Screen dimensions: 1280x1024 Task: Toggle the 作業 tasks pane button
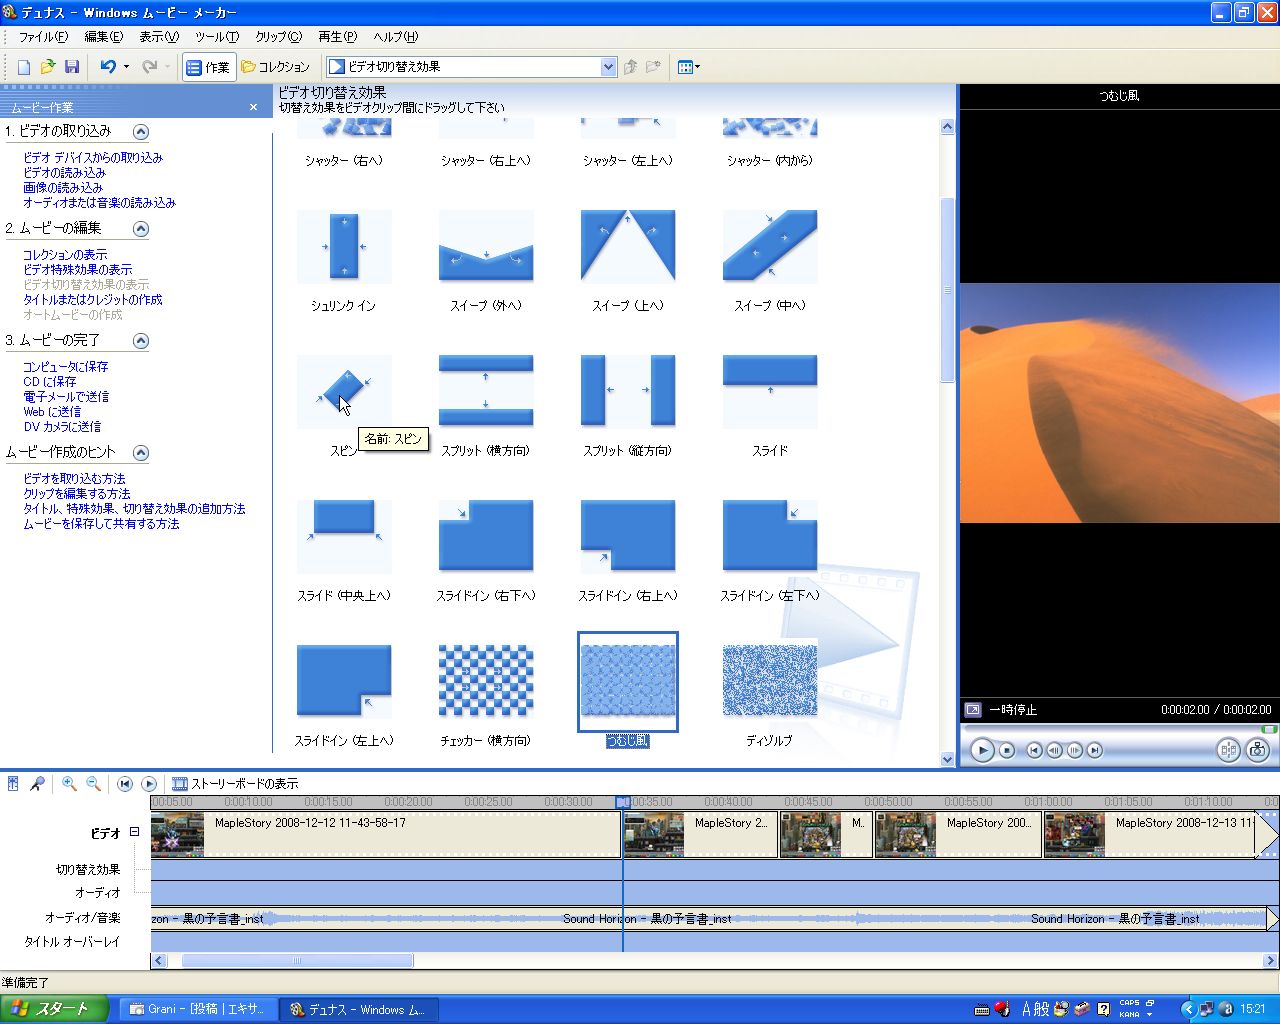pos(209,67)
